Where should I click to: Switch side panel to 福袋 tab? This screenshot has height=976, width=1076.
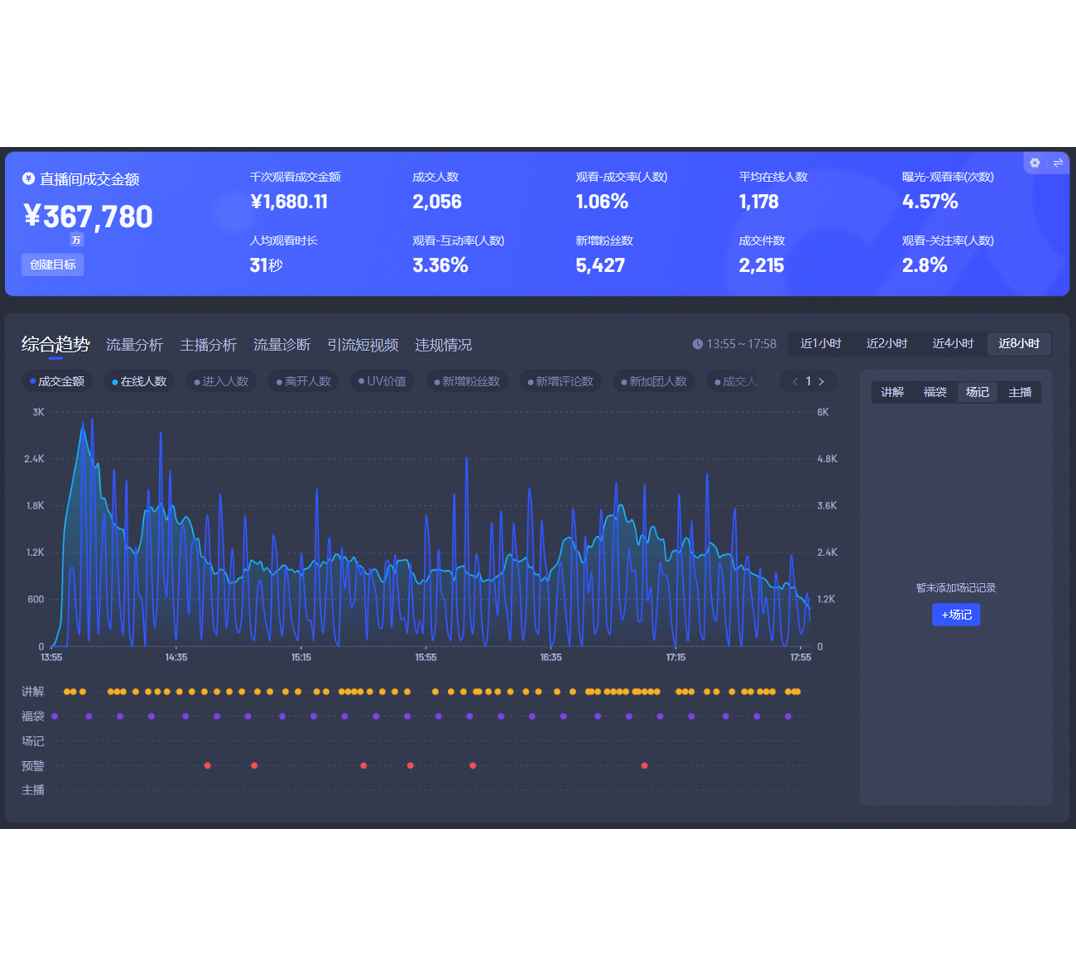935,392
